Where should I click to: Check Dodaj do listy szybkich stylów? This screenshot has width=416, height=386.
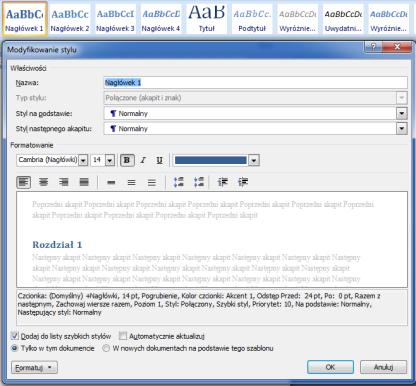click(x=15, y=336)
